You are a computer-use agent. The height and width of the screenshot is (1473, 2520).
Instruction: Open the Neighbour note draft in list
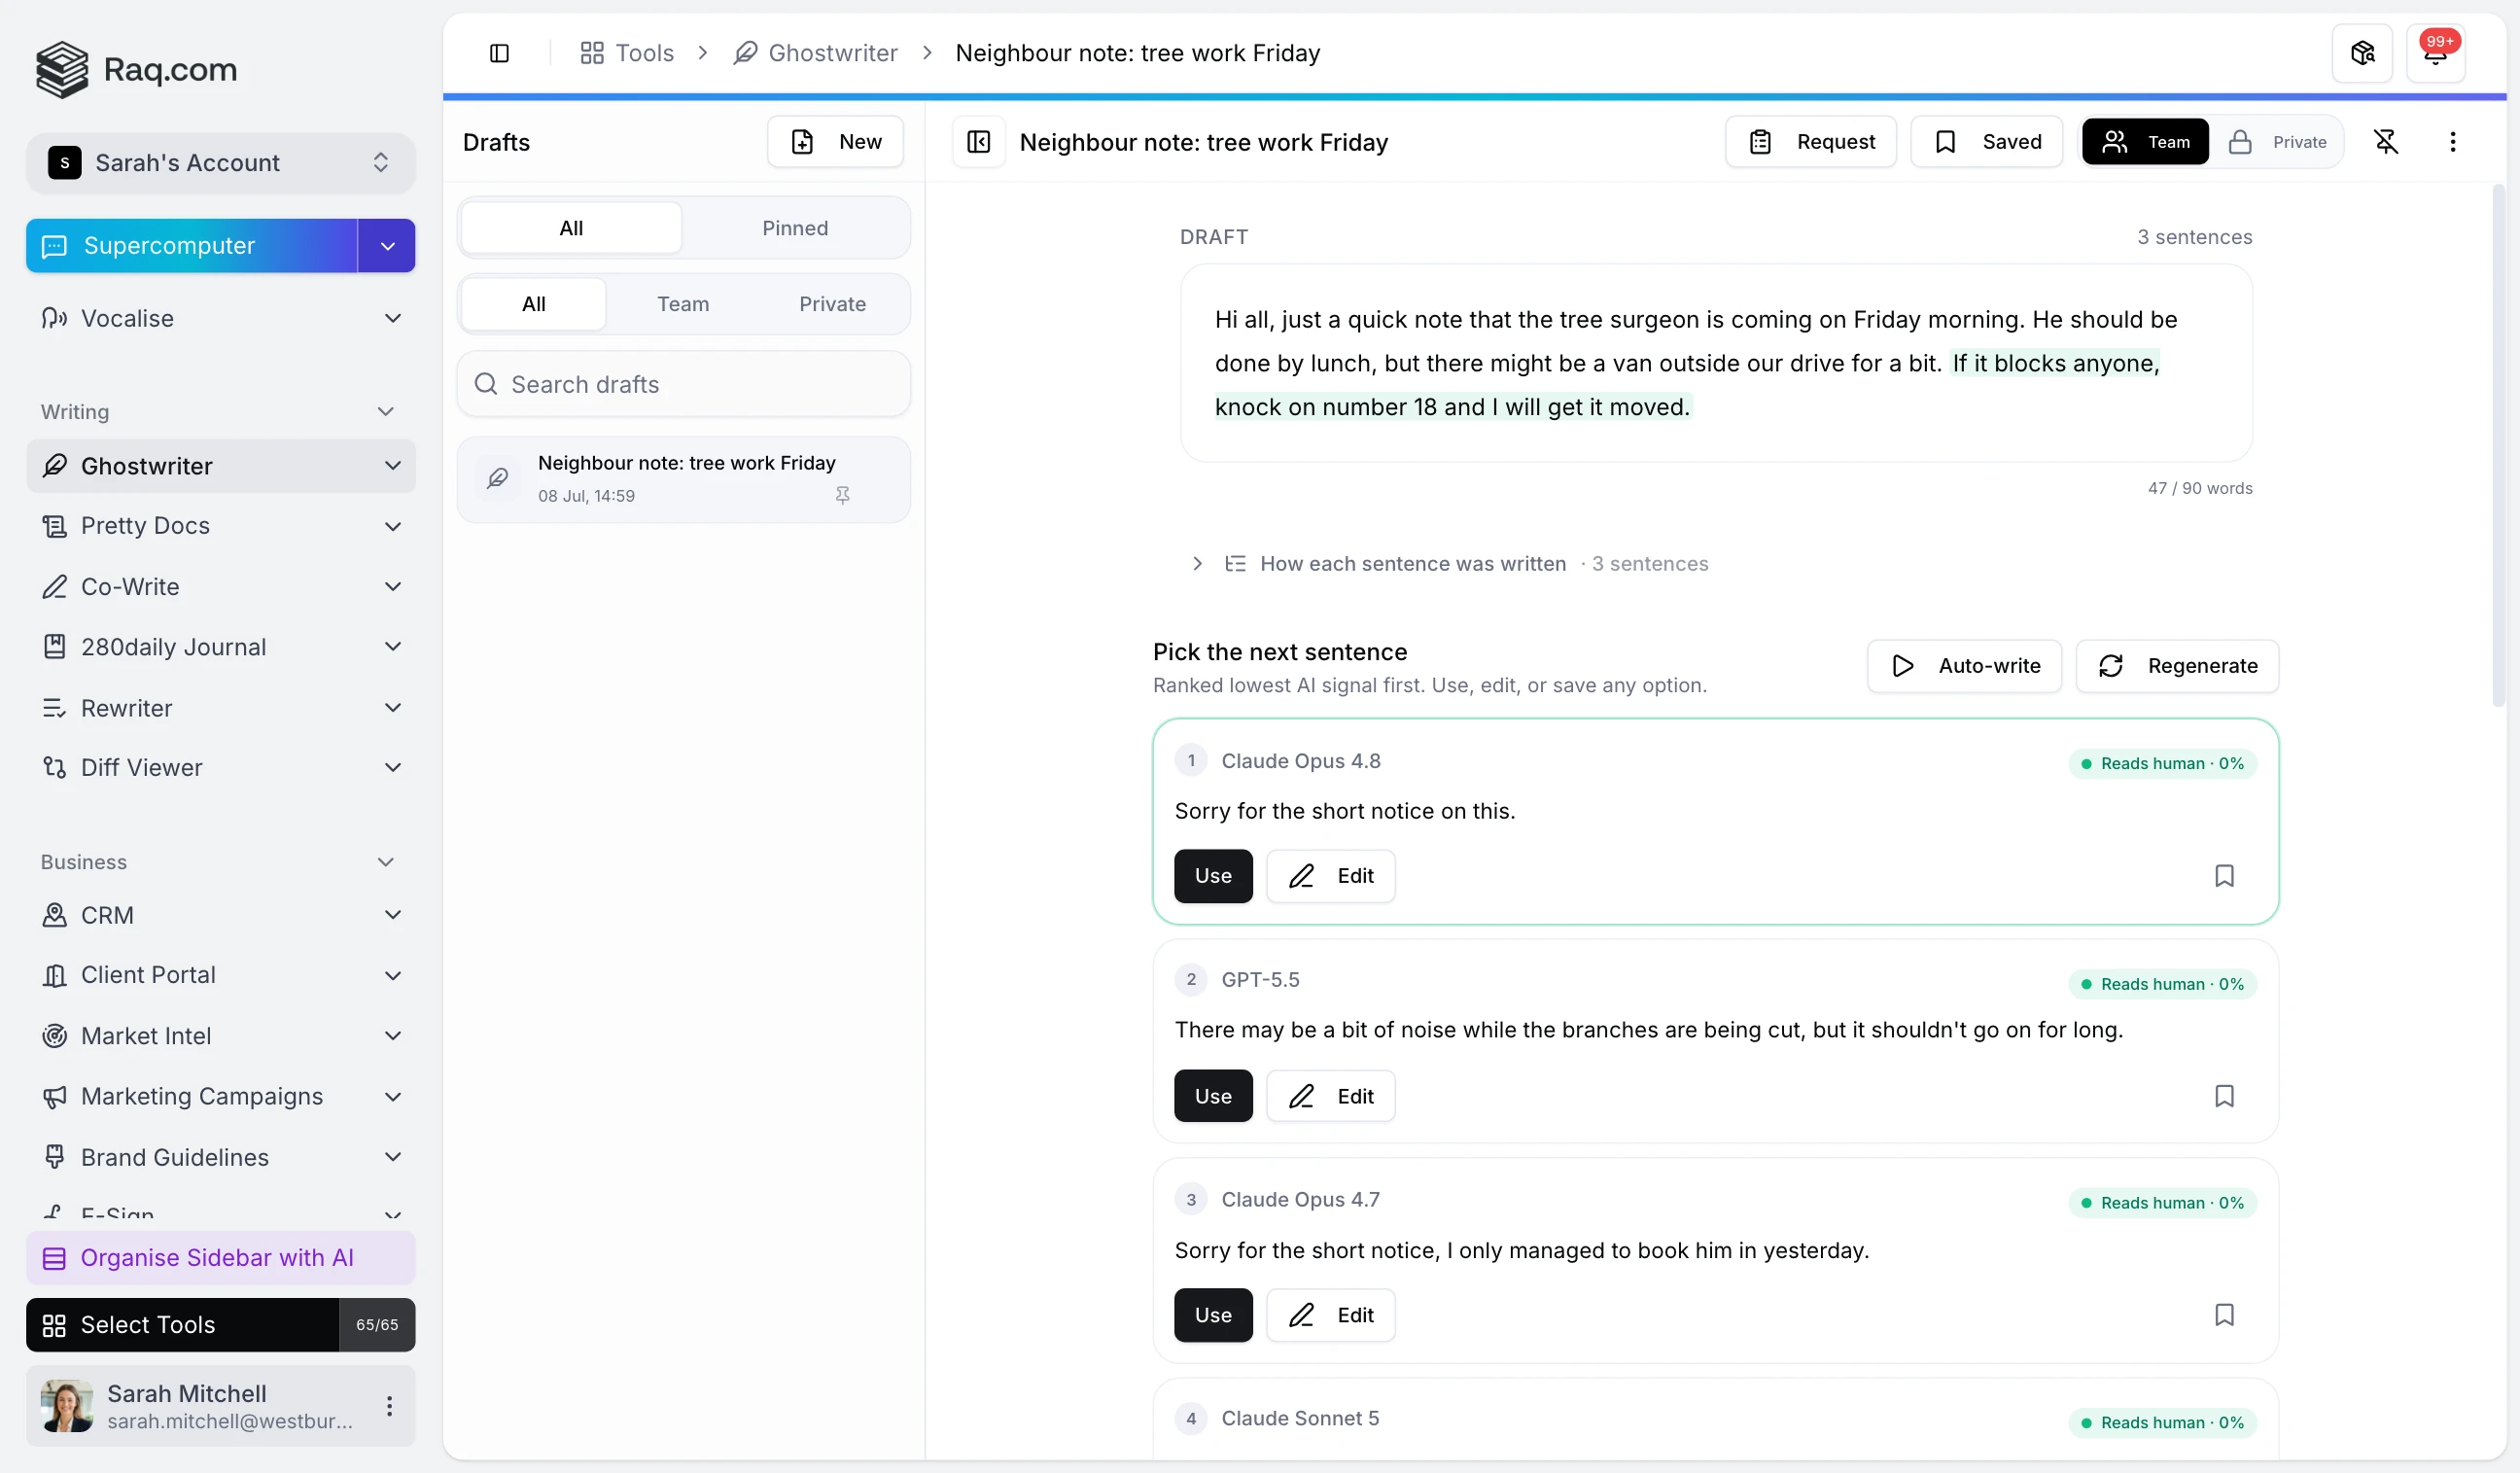(x=683, y=480)
